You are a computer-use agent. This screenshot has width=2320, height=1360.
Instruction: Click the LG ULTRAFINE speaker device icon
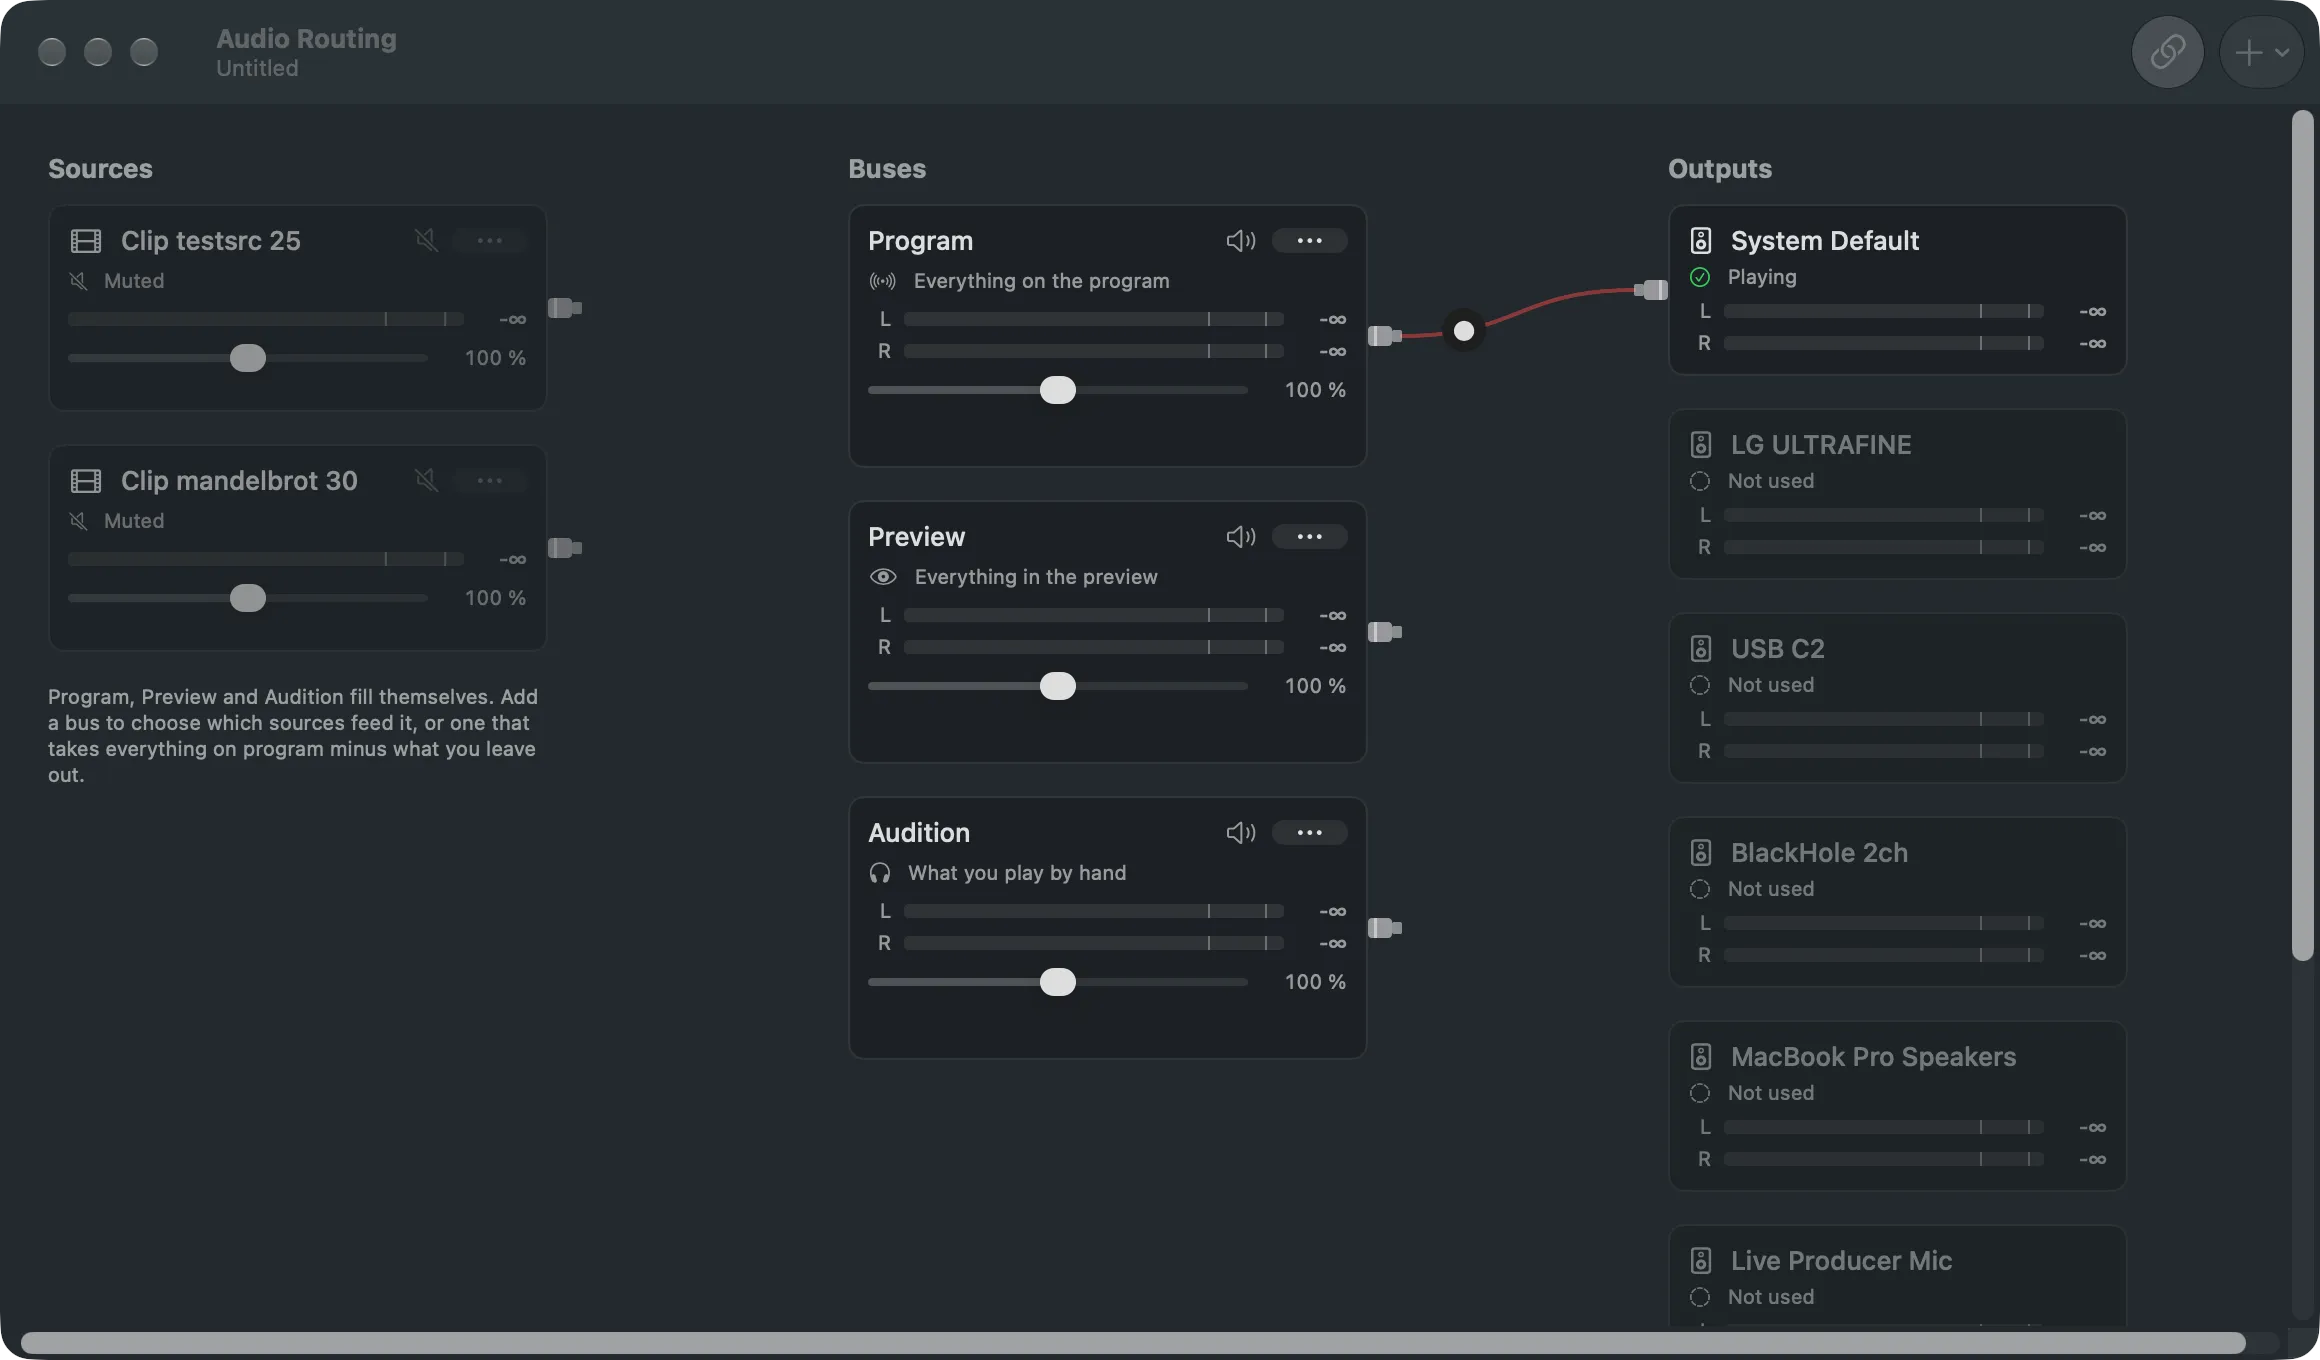(x=1701, y=444)
